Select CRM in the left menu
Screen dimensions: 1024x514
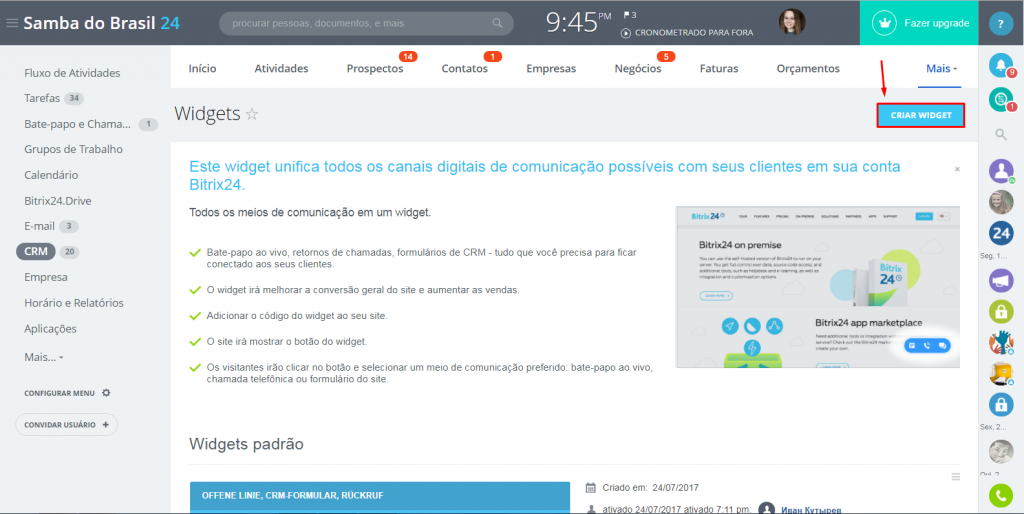tap(36, 252)
